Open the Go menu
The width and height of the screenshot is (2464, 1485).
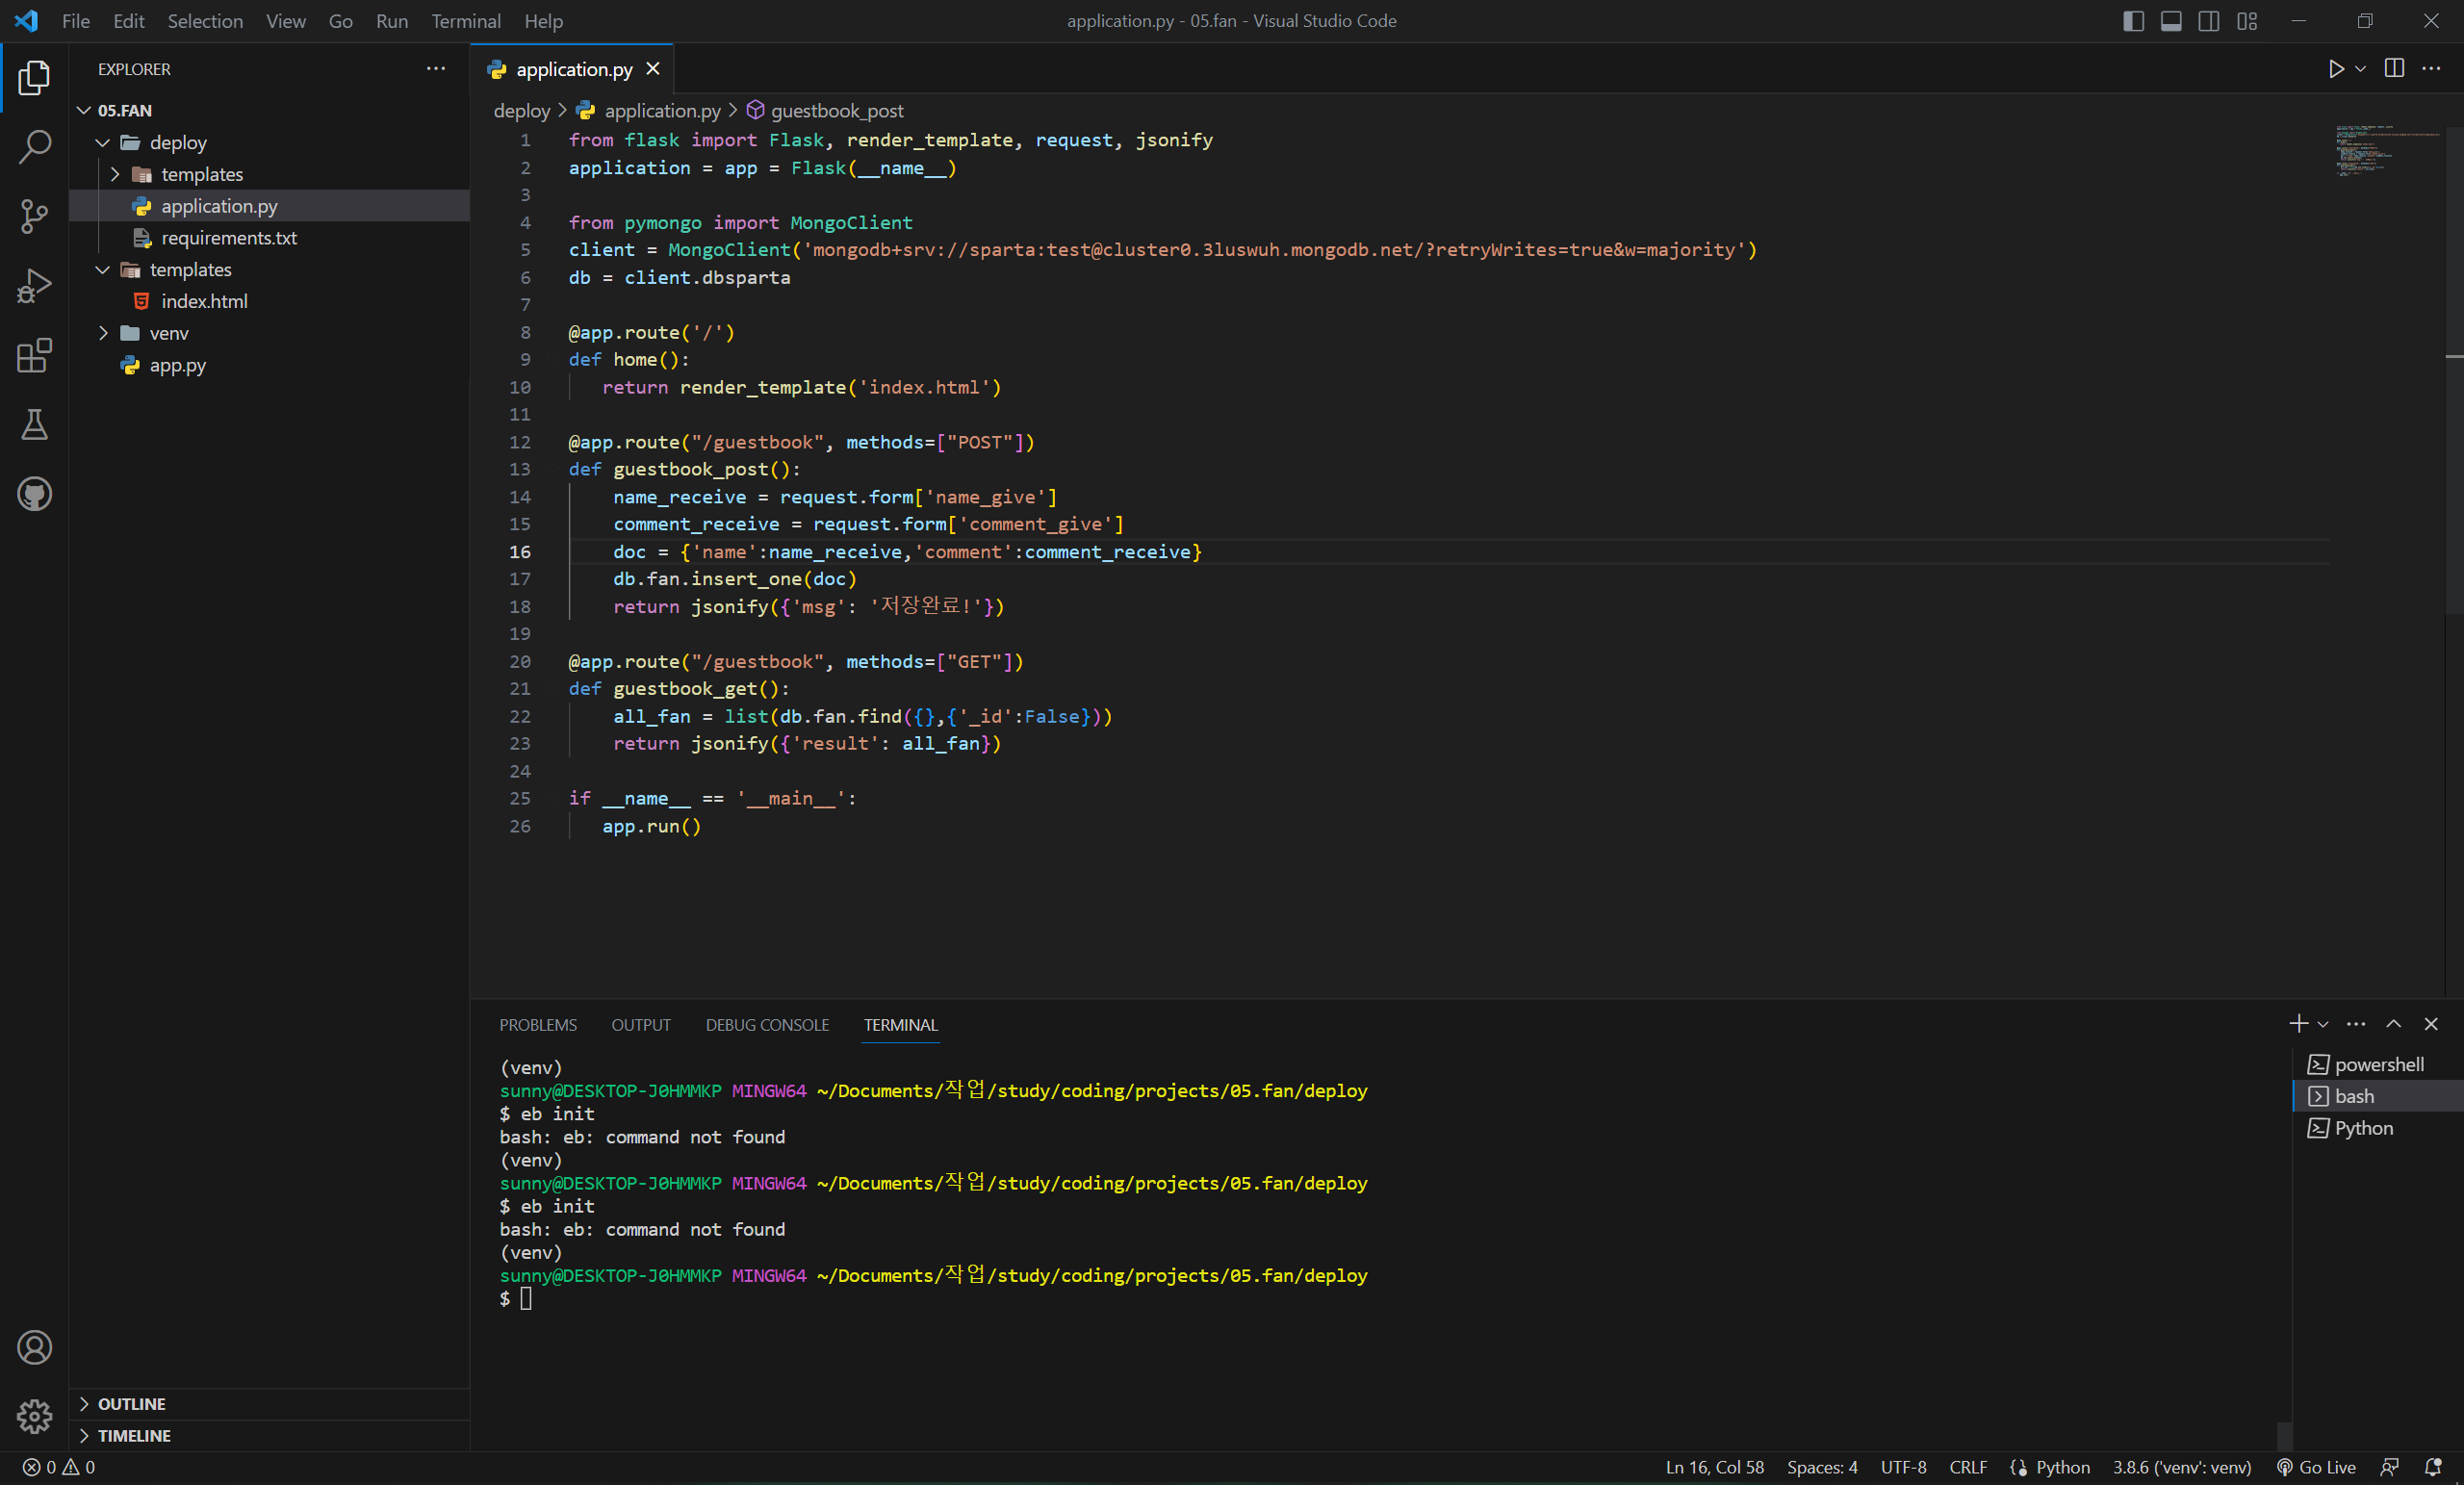(x=341, y=21)
